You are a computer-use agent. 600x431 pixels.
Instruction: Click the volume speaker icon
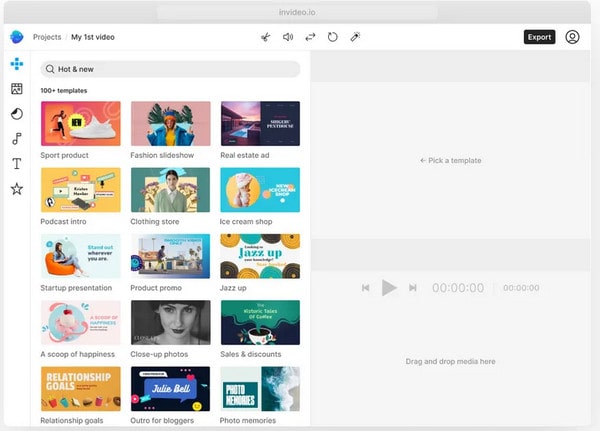tap(288, 37)
